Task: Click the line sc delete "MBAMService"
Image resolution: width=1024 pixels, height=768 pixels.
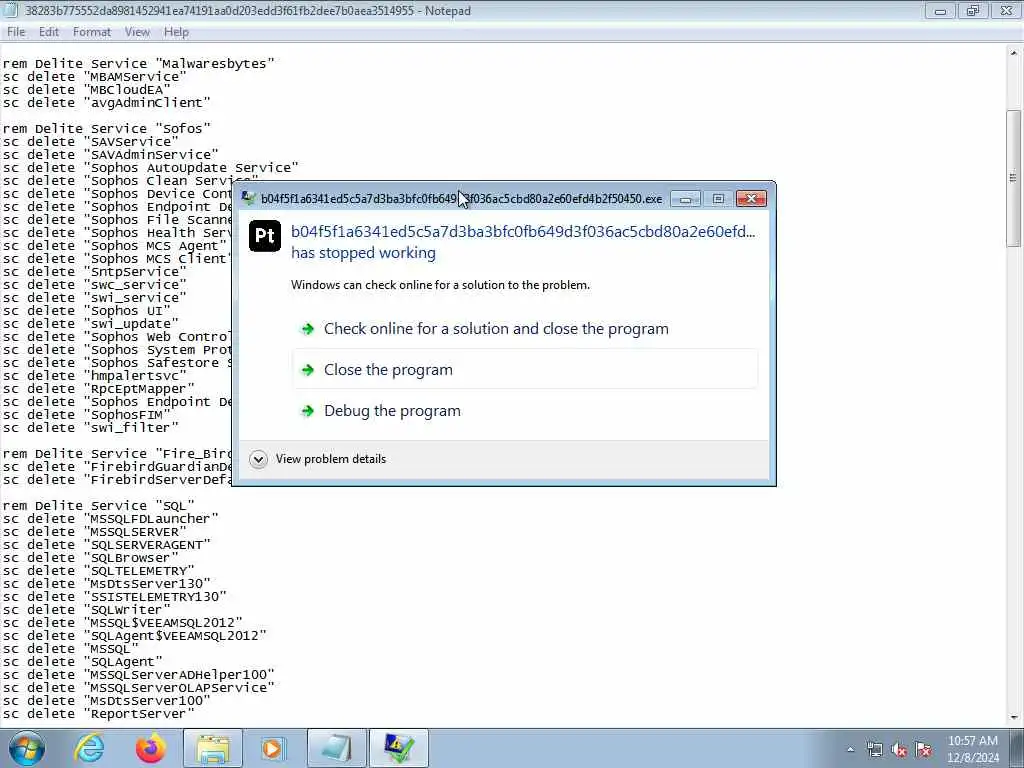Action: point(95,76)
